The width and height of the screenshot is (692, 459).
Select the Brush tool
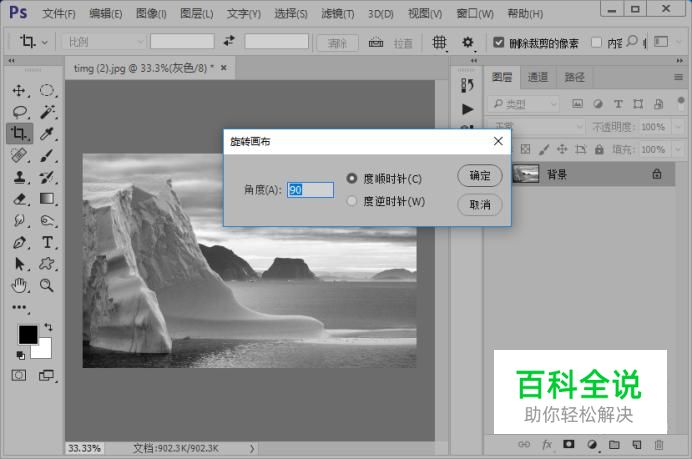point(47,155)
